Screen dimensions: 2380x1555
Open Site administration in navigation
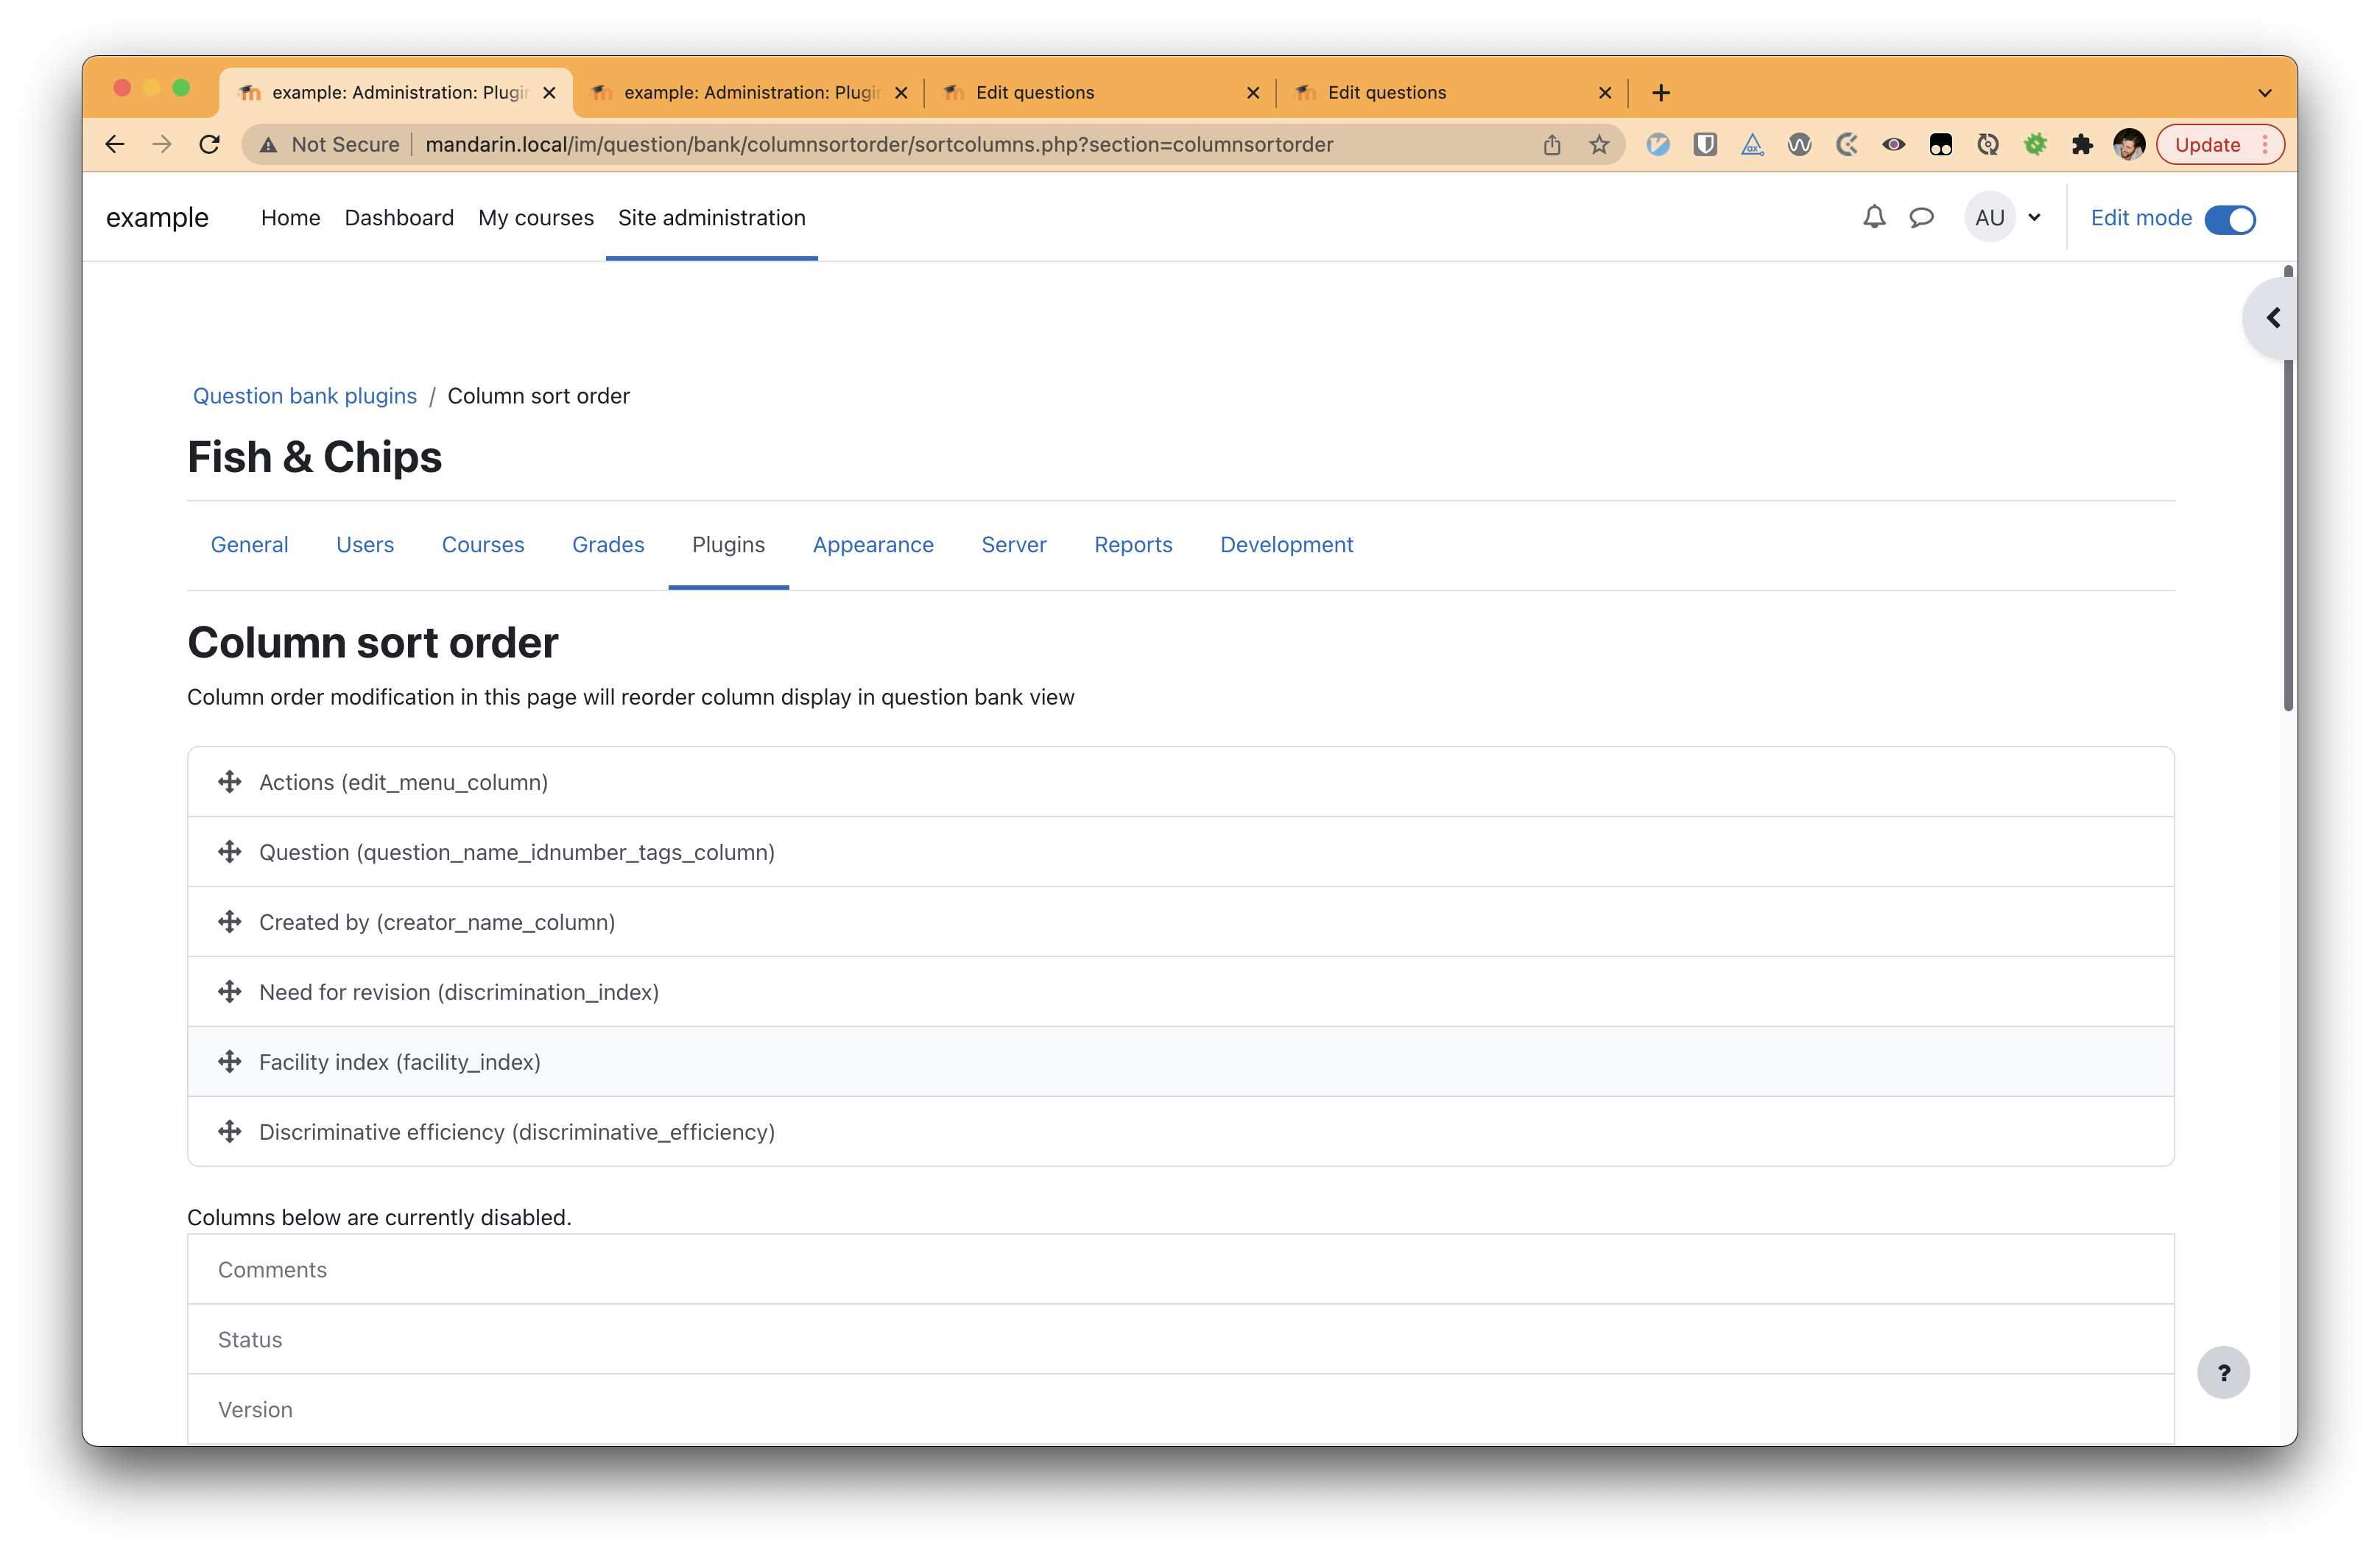click(x=711, y=217)
